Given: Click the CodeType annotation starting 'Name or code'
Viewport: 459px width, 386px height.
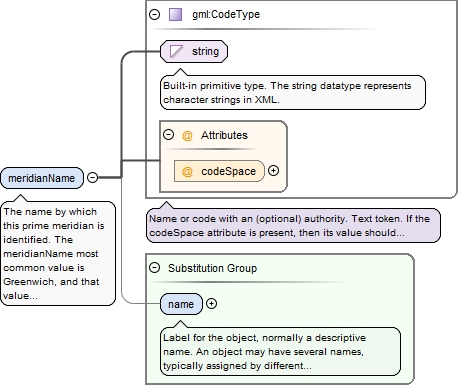Looking at the screenshot, I should pyautogui.click(x=293, y=226).
